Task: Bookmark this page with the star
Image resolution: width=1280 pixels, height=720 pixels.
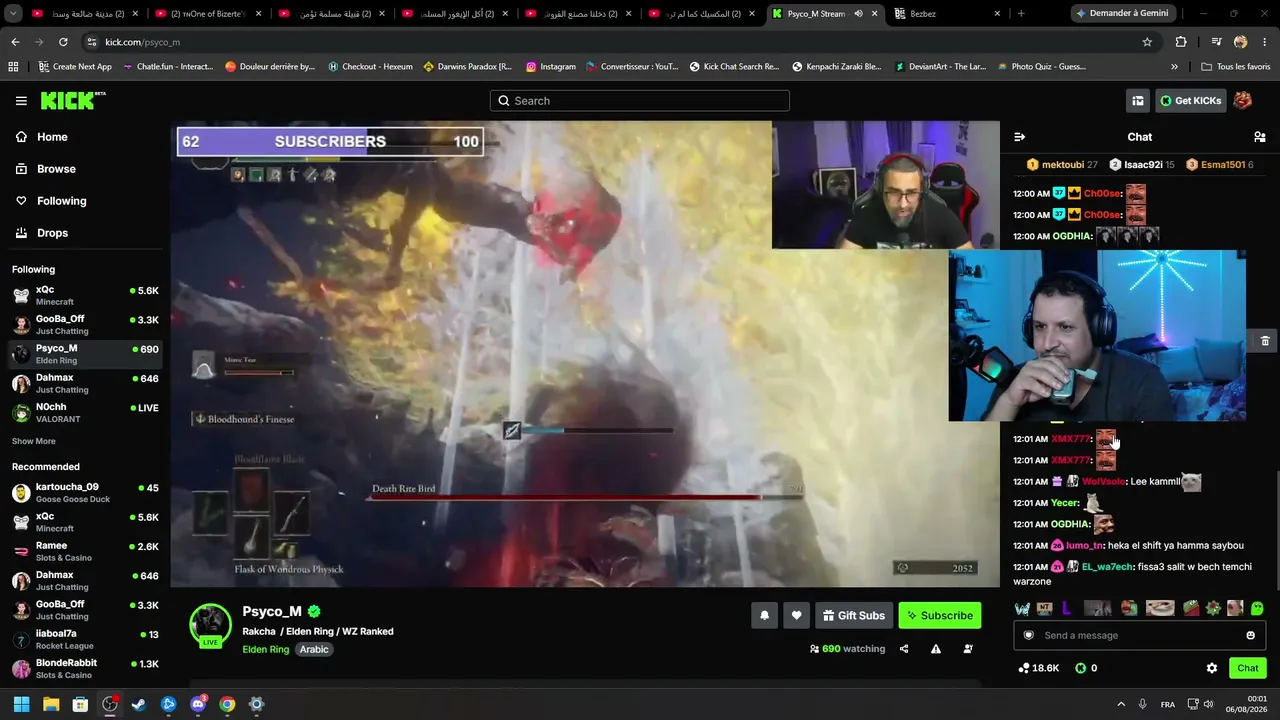Action: [1147, 42]
